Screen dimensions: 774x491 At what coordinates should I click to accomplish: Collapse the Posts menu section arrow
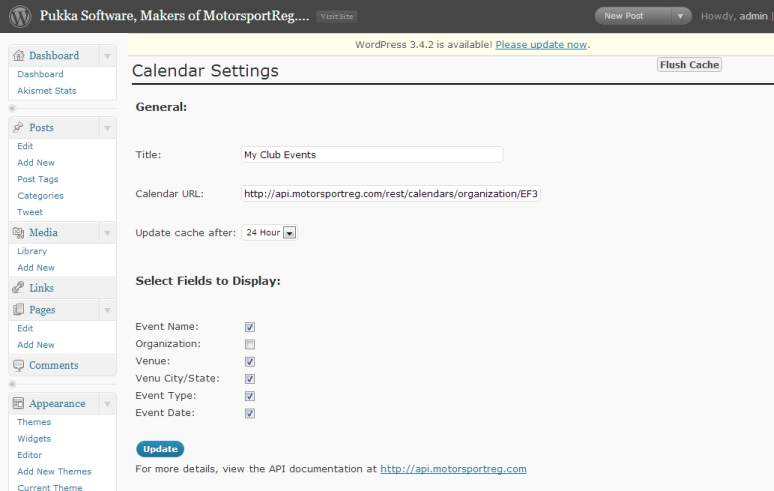point(106,128)
